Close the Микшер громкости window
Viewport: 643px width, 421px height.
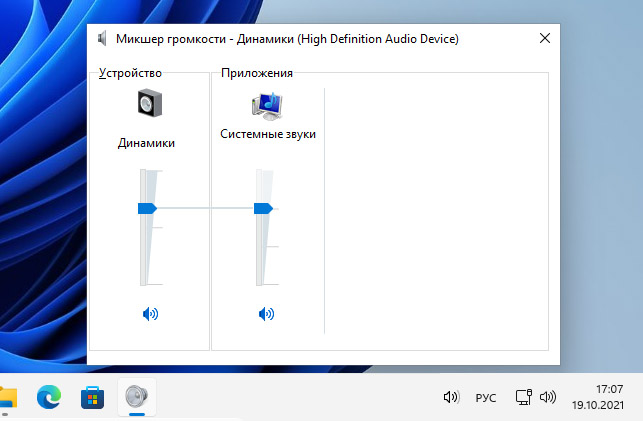(x=545, y=39)
